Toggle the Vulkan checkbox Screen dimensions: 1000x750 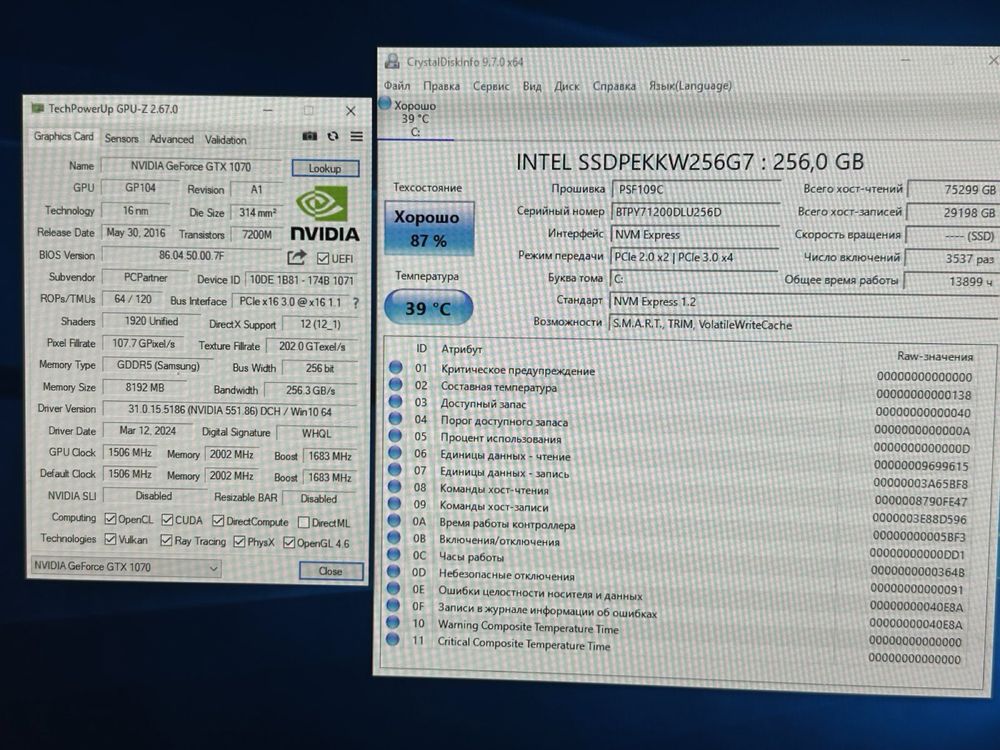click(x=110, y=540)
